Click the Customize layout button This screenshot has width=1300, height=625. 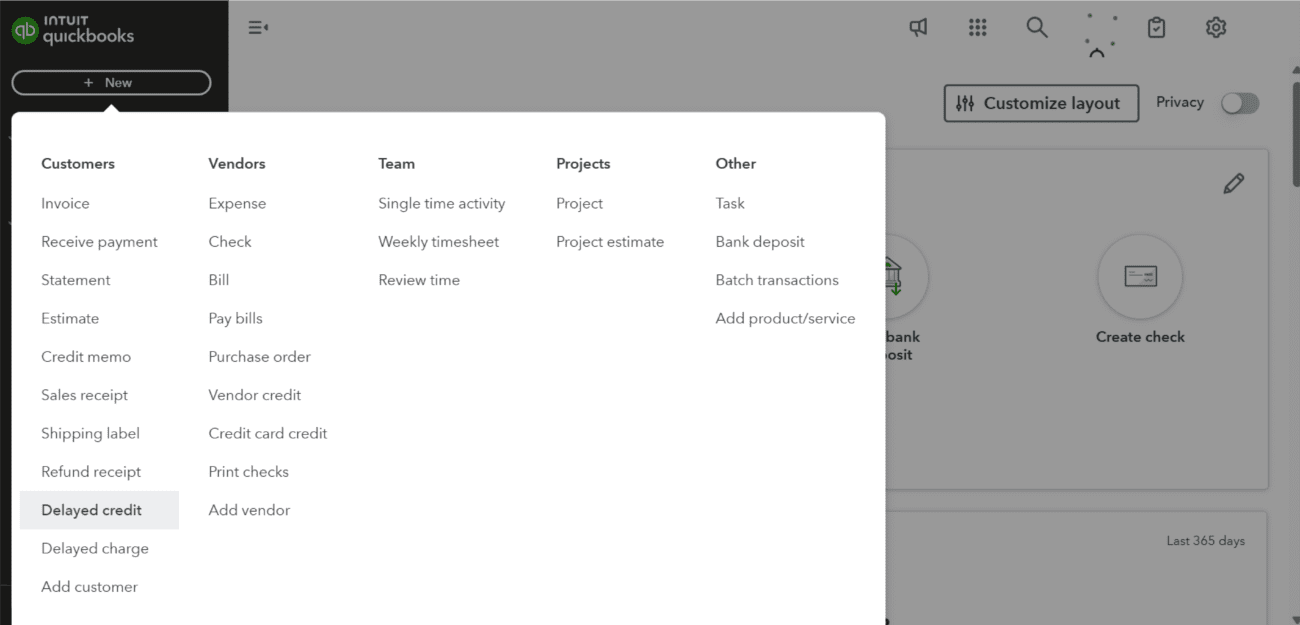click(x=1041, y=103)
